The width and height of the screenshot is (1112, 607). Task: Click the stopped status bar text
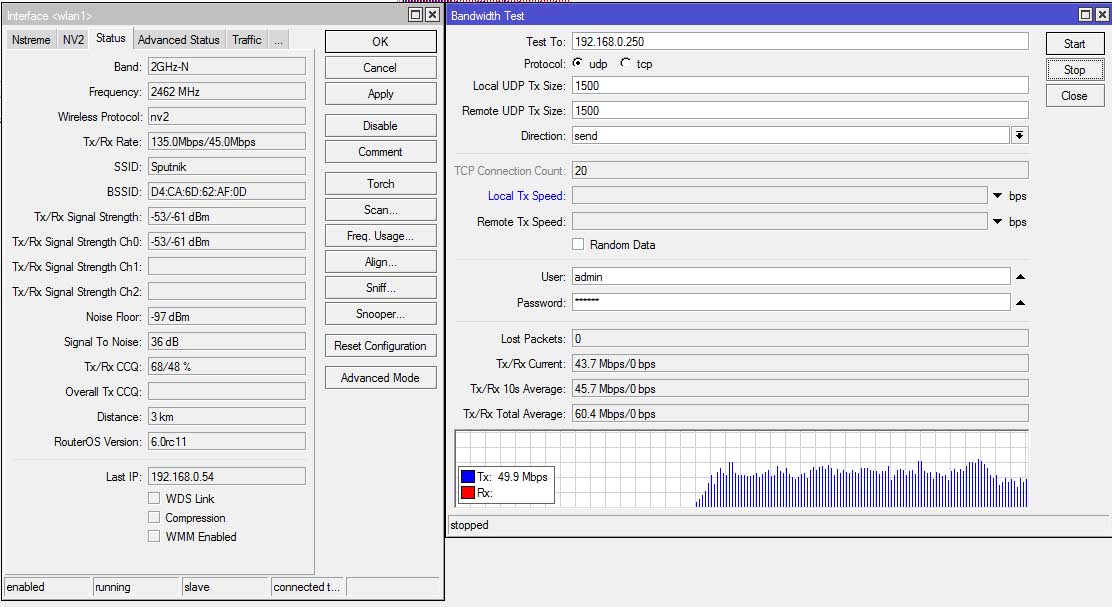pyautogui.click(x=469, y=525)
